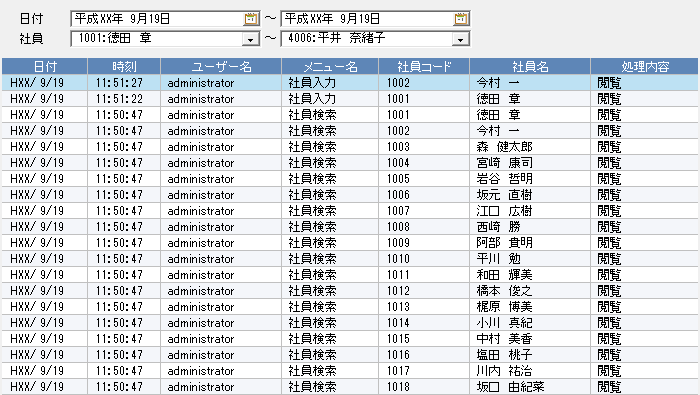This screenshot has height=395, width=700.
Task: Select employee name 塩田 桃子
Action: [530, 355]
